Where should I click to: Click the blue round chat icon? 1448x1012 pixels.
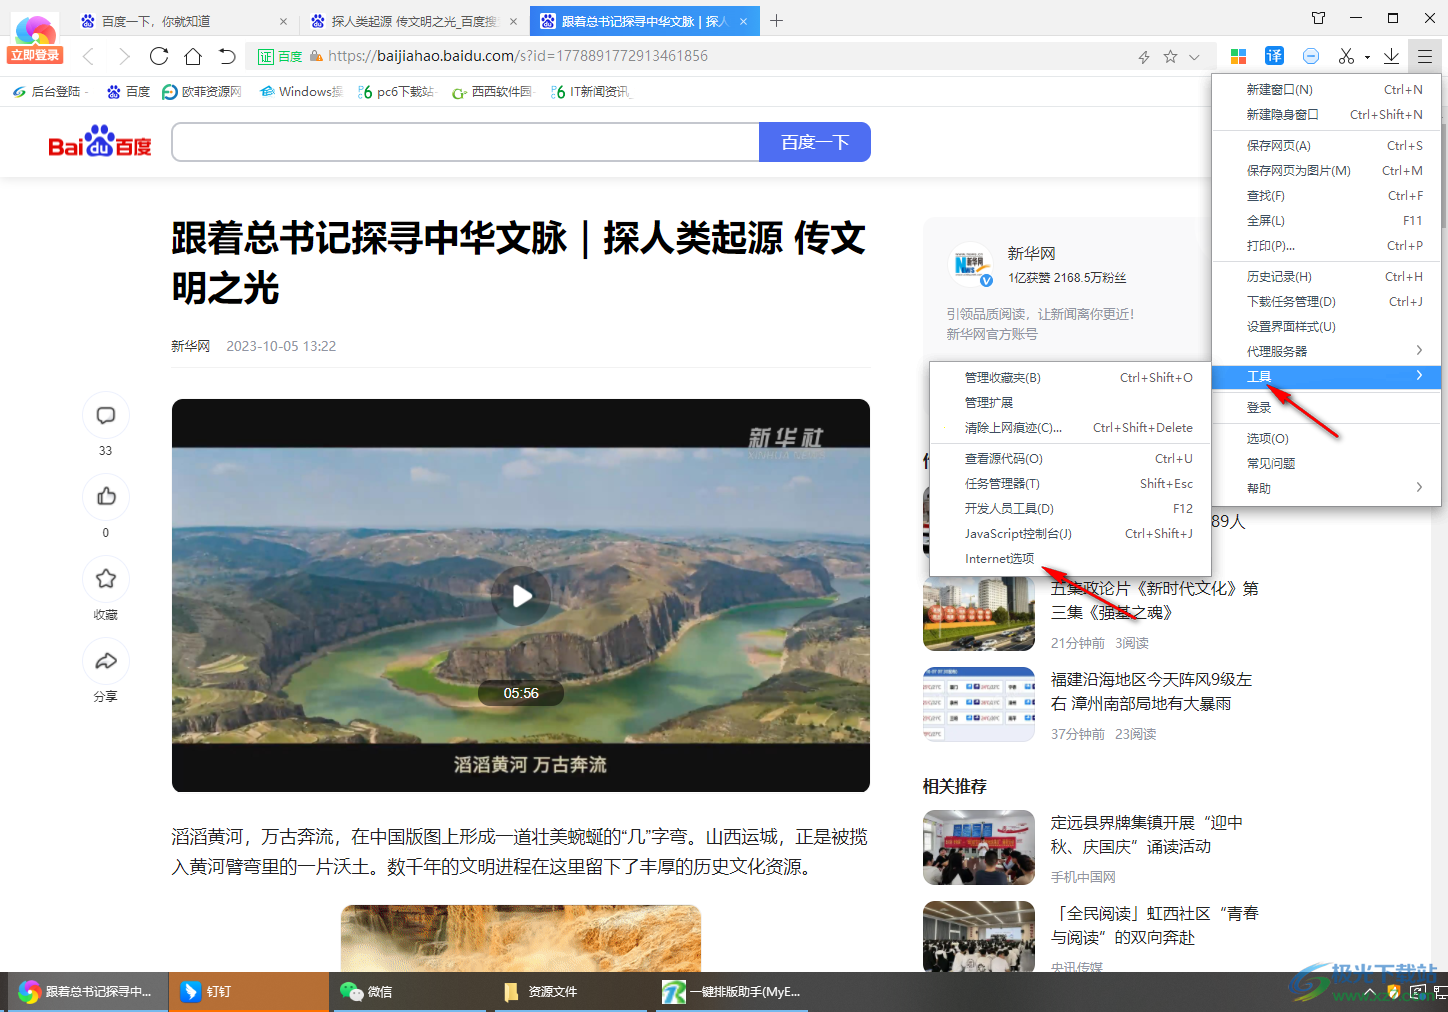[1311, 56]
